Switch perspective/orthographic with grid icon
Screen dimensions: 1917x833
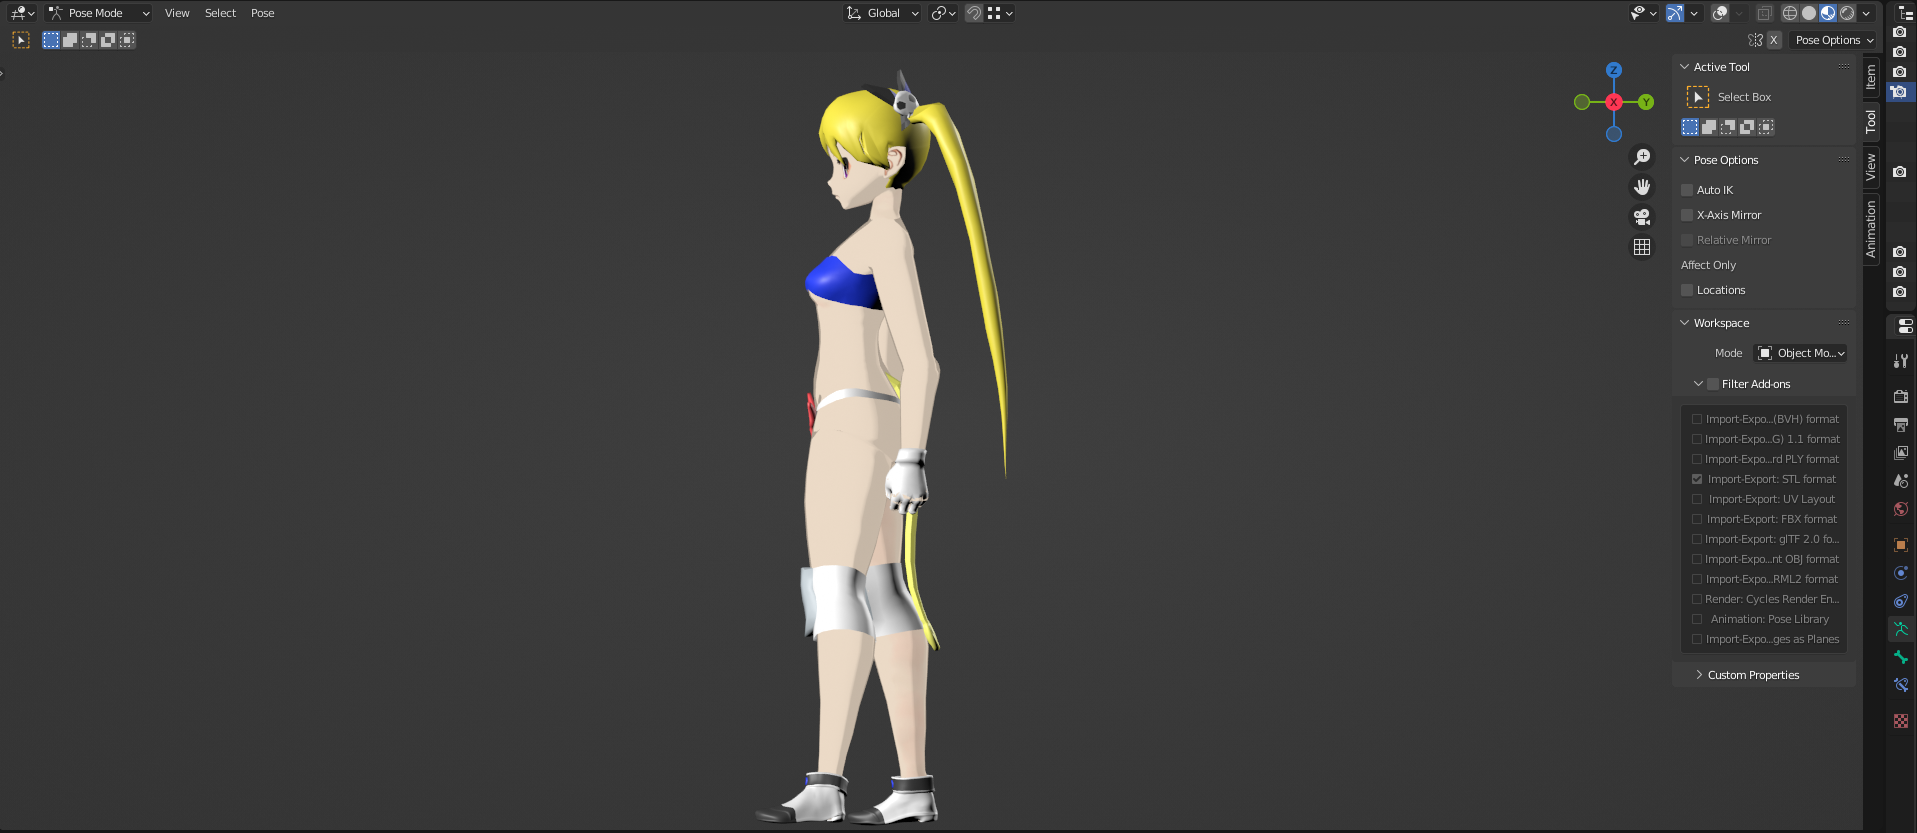coord(1642,247)
